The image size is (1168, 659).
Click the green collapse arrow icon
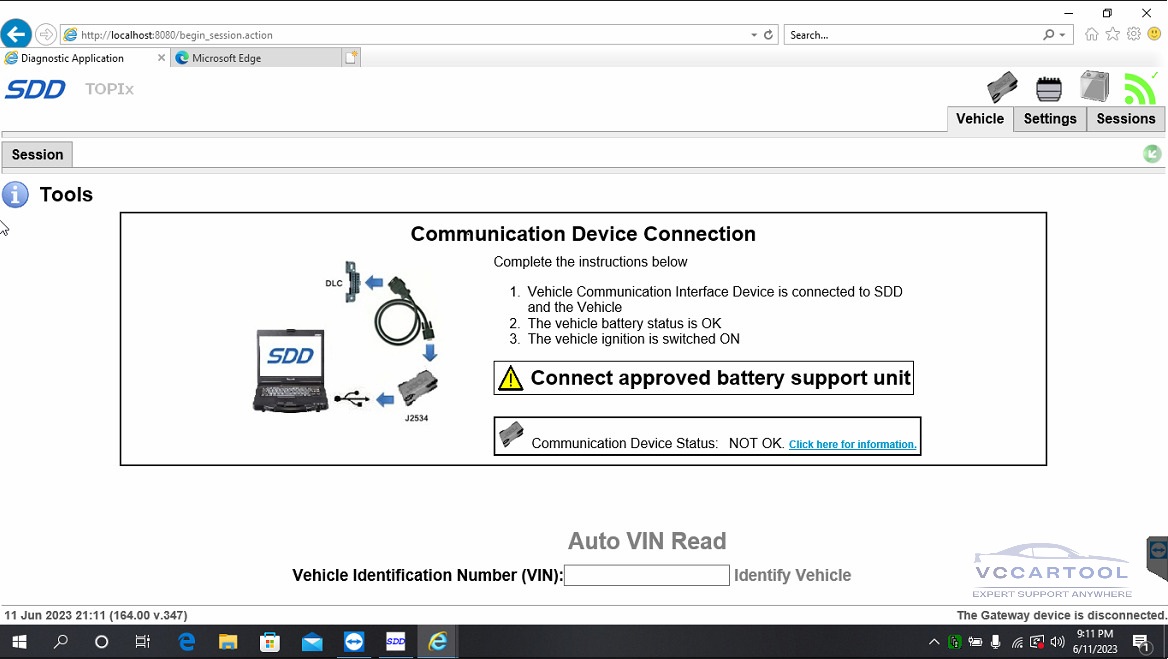pos(1152,154)
